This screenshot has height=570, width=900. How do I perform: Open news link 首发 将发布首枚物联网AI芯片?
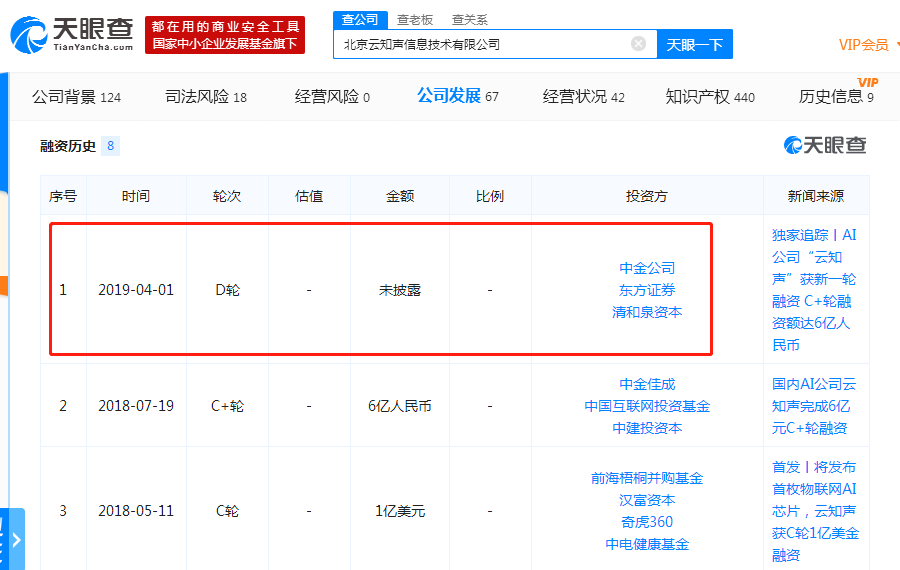815,511
